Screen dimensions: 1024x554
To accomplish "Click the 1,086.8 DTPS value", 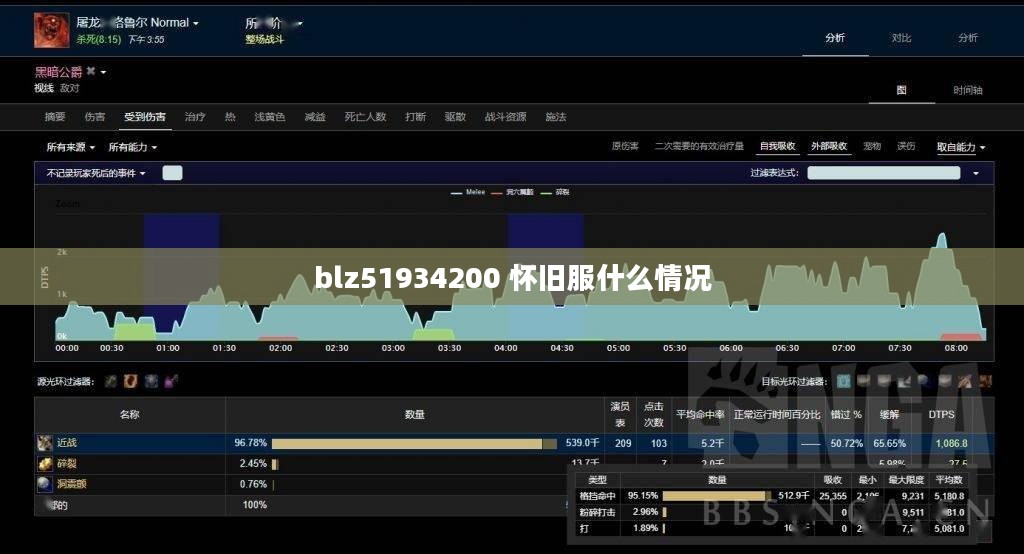I will 952,443.
